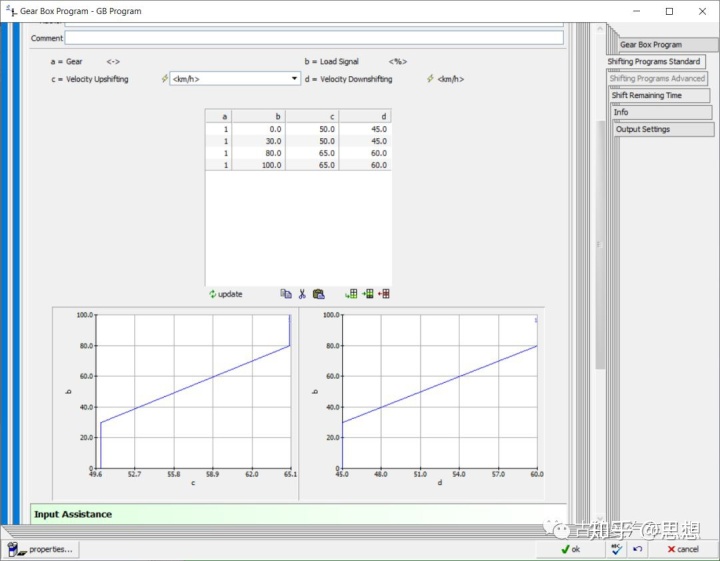
Task: Click into the Comment text field
Action: click(314, 38)
